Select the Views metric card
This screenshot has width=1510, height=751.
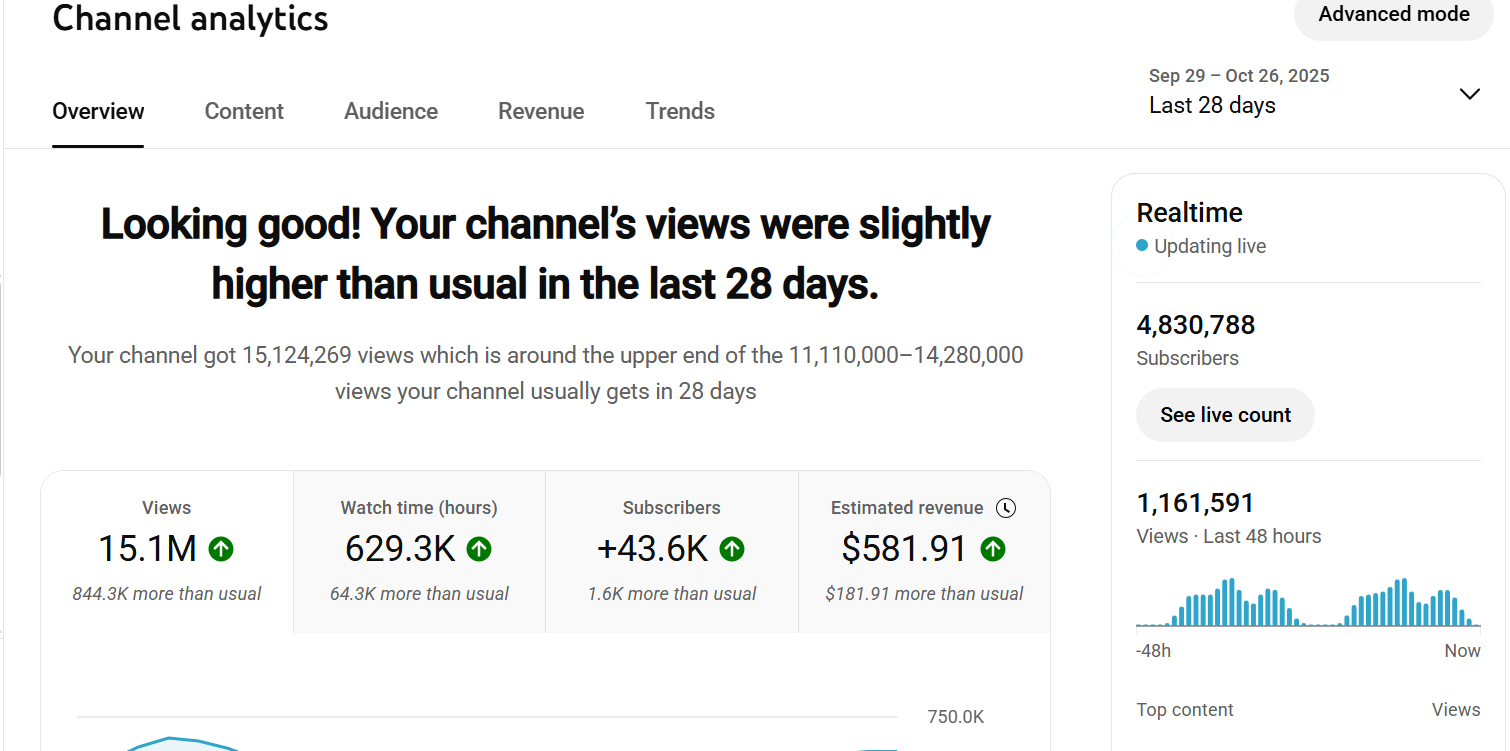point(167,552)
